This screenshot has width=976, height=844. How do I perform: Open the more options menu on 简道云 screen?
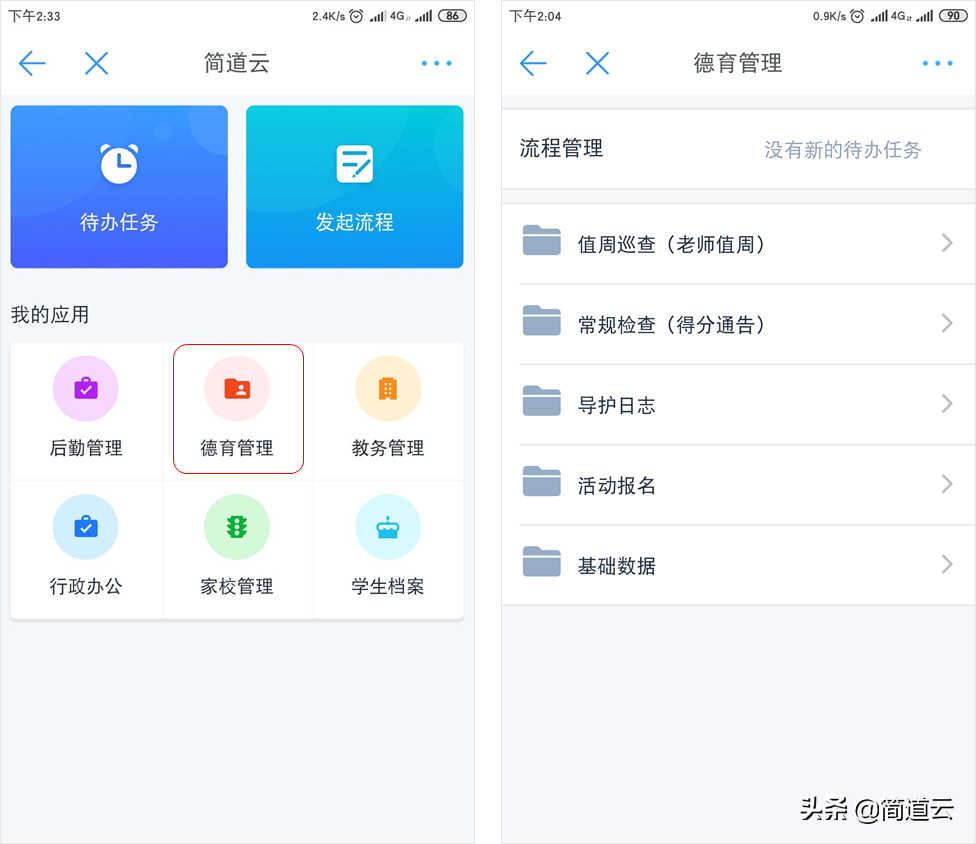pyautogui.click(x=436, y=63)
